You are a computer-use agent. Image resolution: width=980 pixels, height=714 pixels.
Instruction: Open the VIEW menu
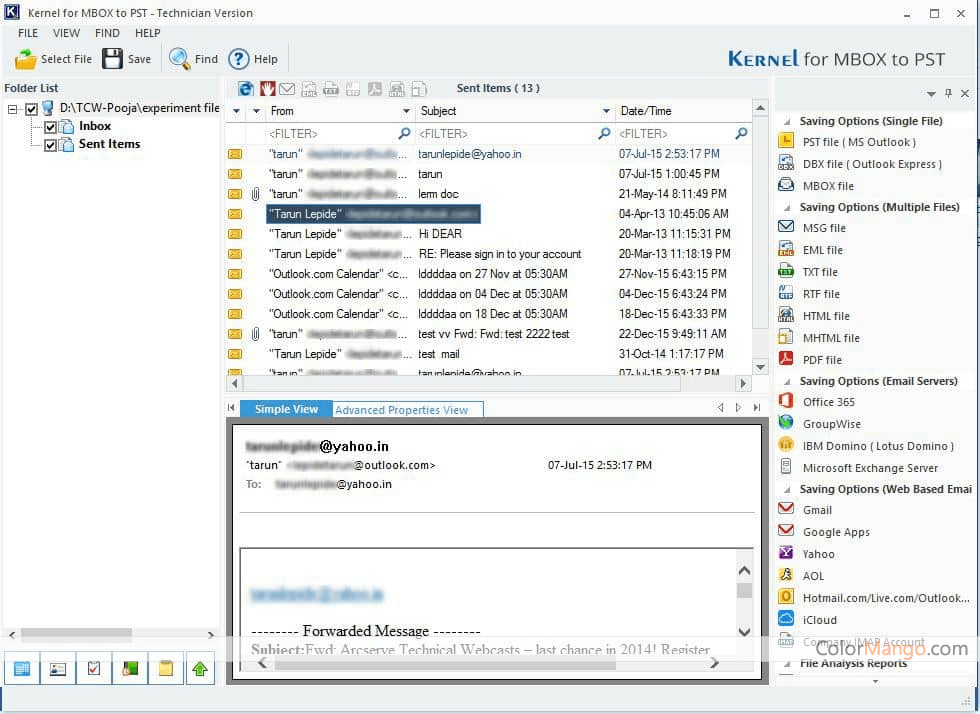[67, 33]
